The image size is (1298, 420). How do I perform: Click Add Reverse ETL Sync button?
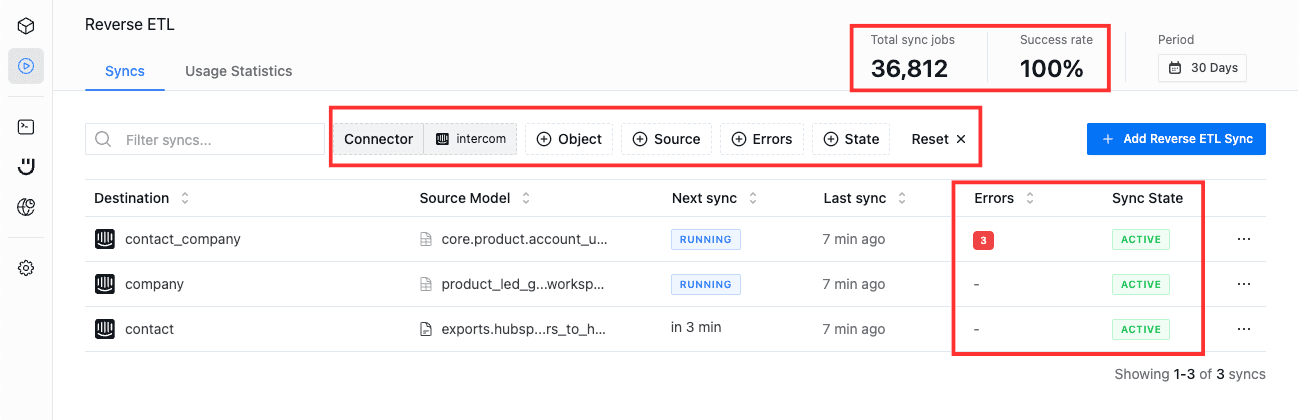1176,139
